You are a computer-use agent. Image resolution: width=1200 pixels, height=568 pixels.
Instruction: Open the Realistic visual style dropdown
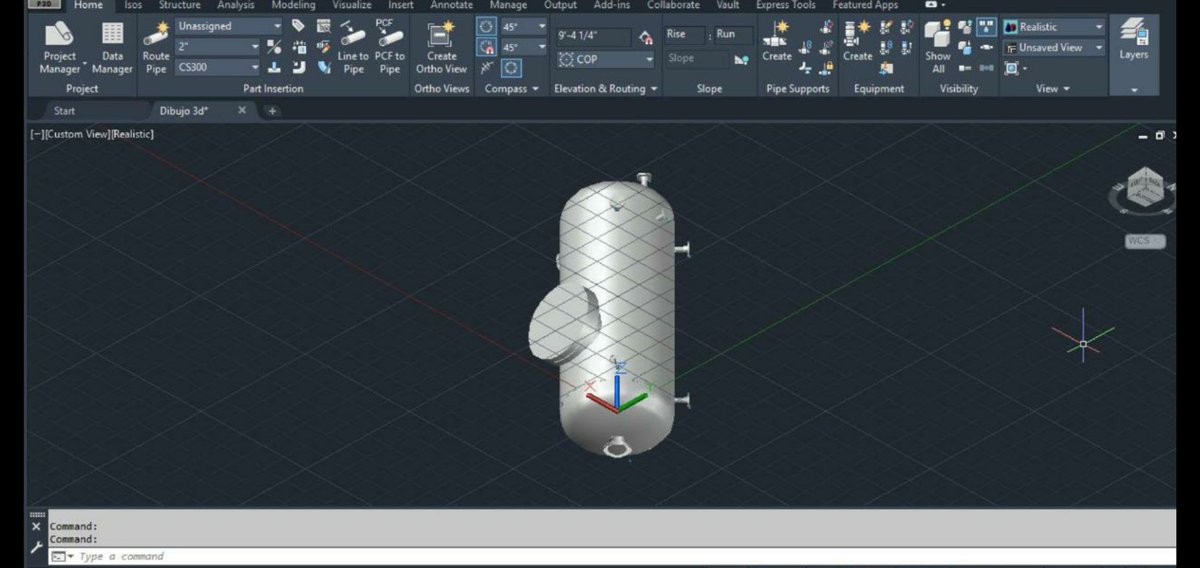[1054, 27]
